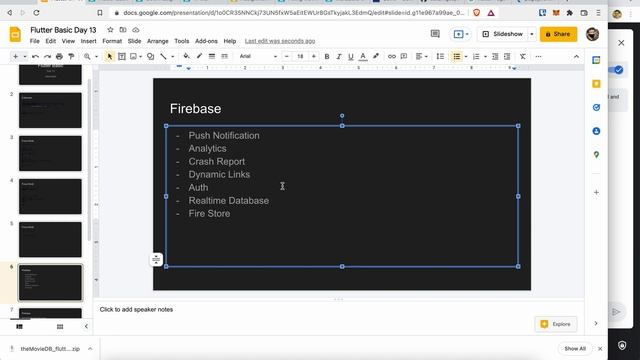Screen dimensions: 640x360
Task: Open the zoom level dropdown arrow
Action: 96,56
